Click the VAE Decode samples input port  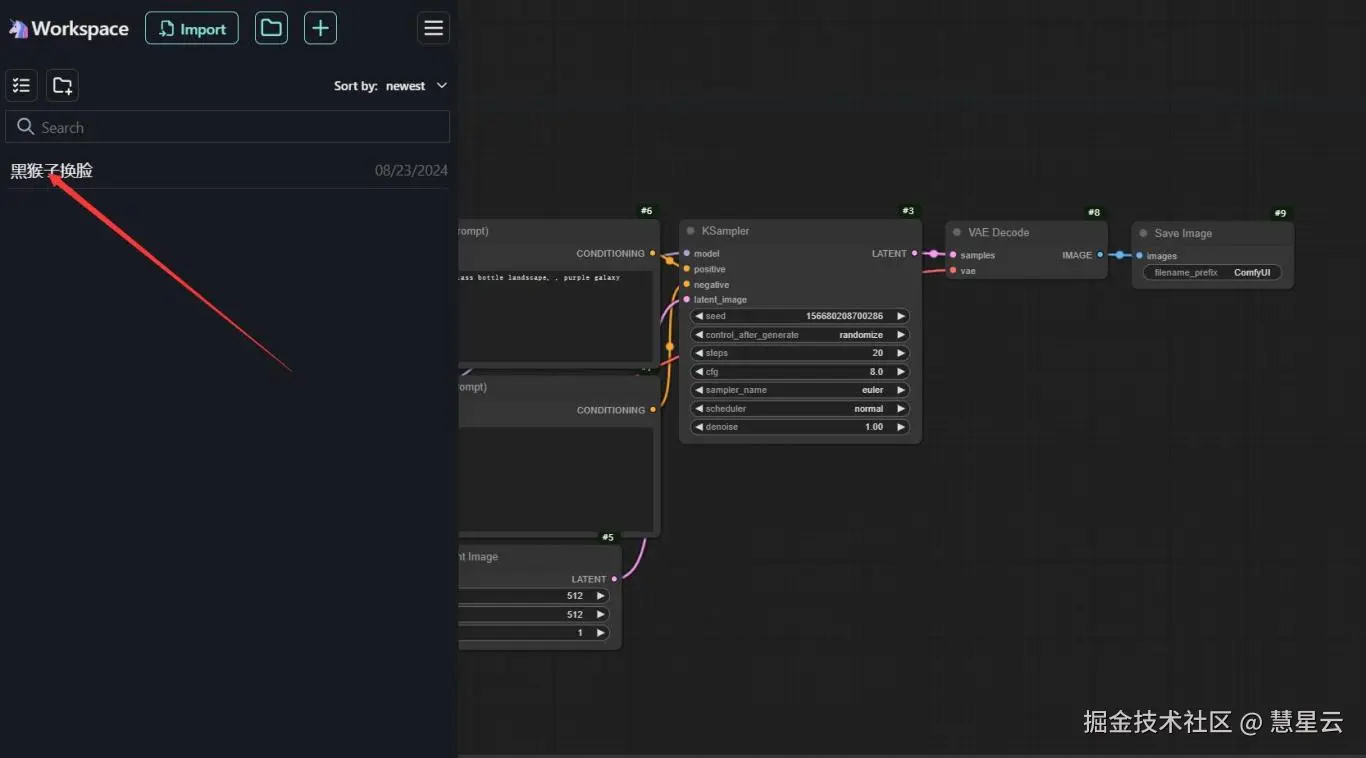953,255
